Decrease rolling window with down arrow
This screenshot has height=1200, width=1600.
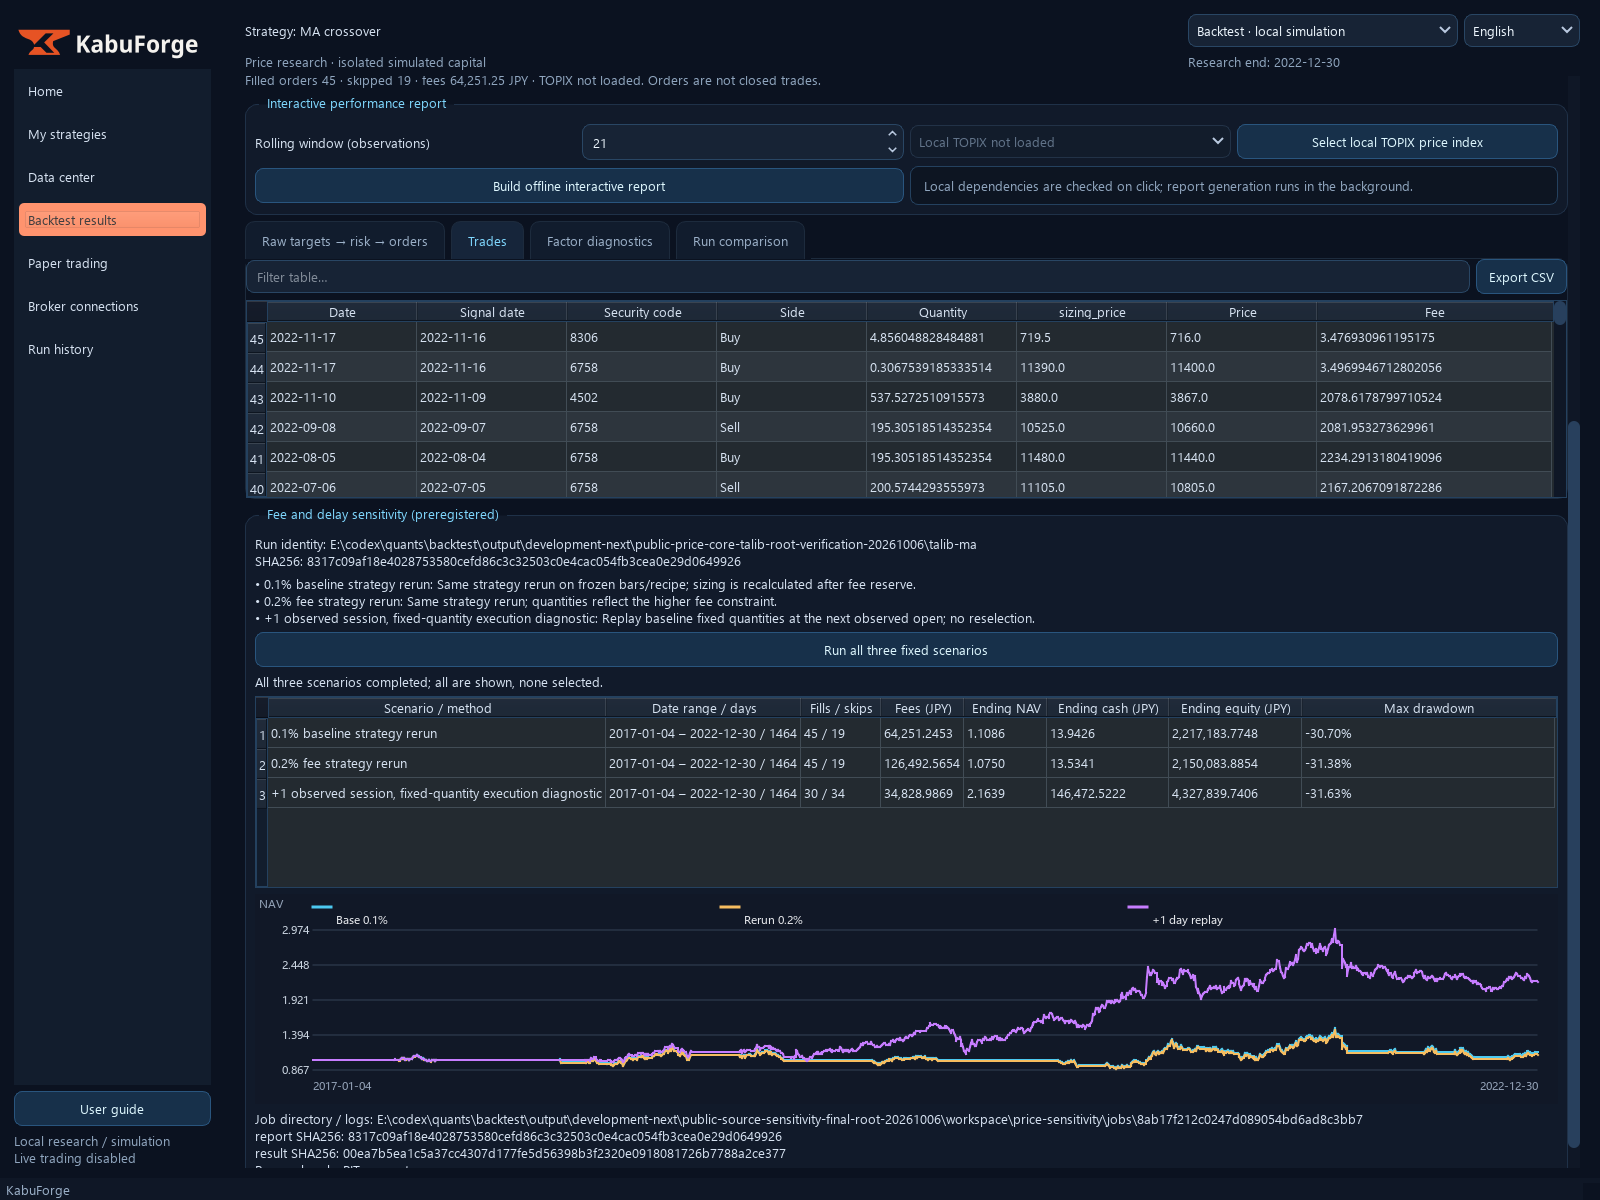892,150
